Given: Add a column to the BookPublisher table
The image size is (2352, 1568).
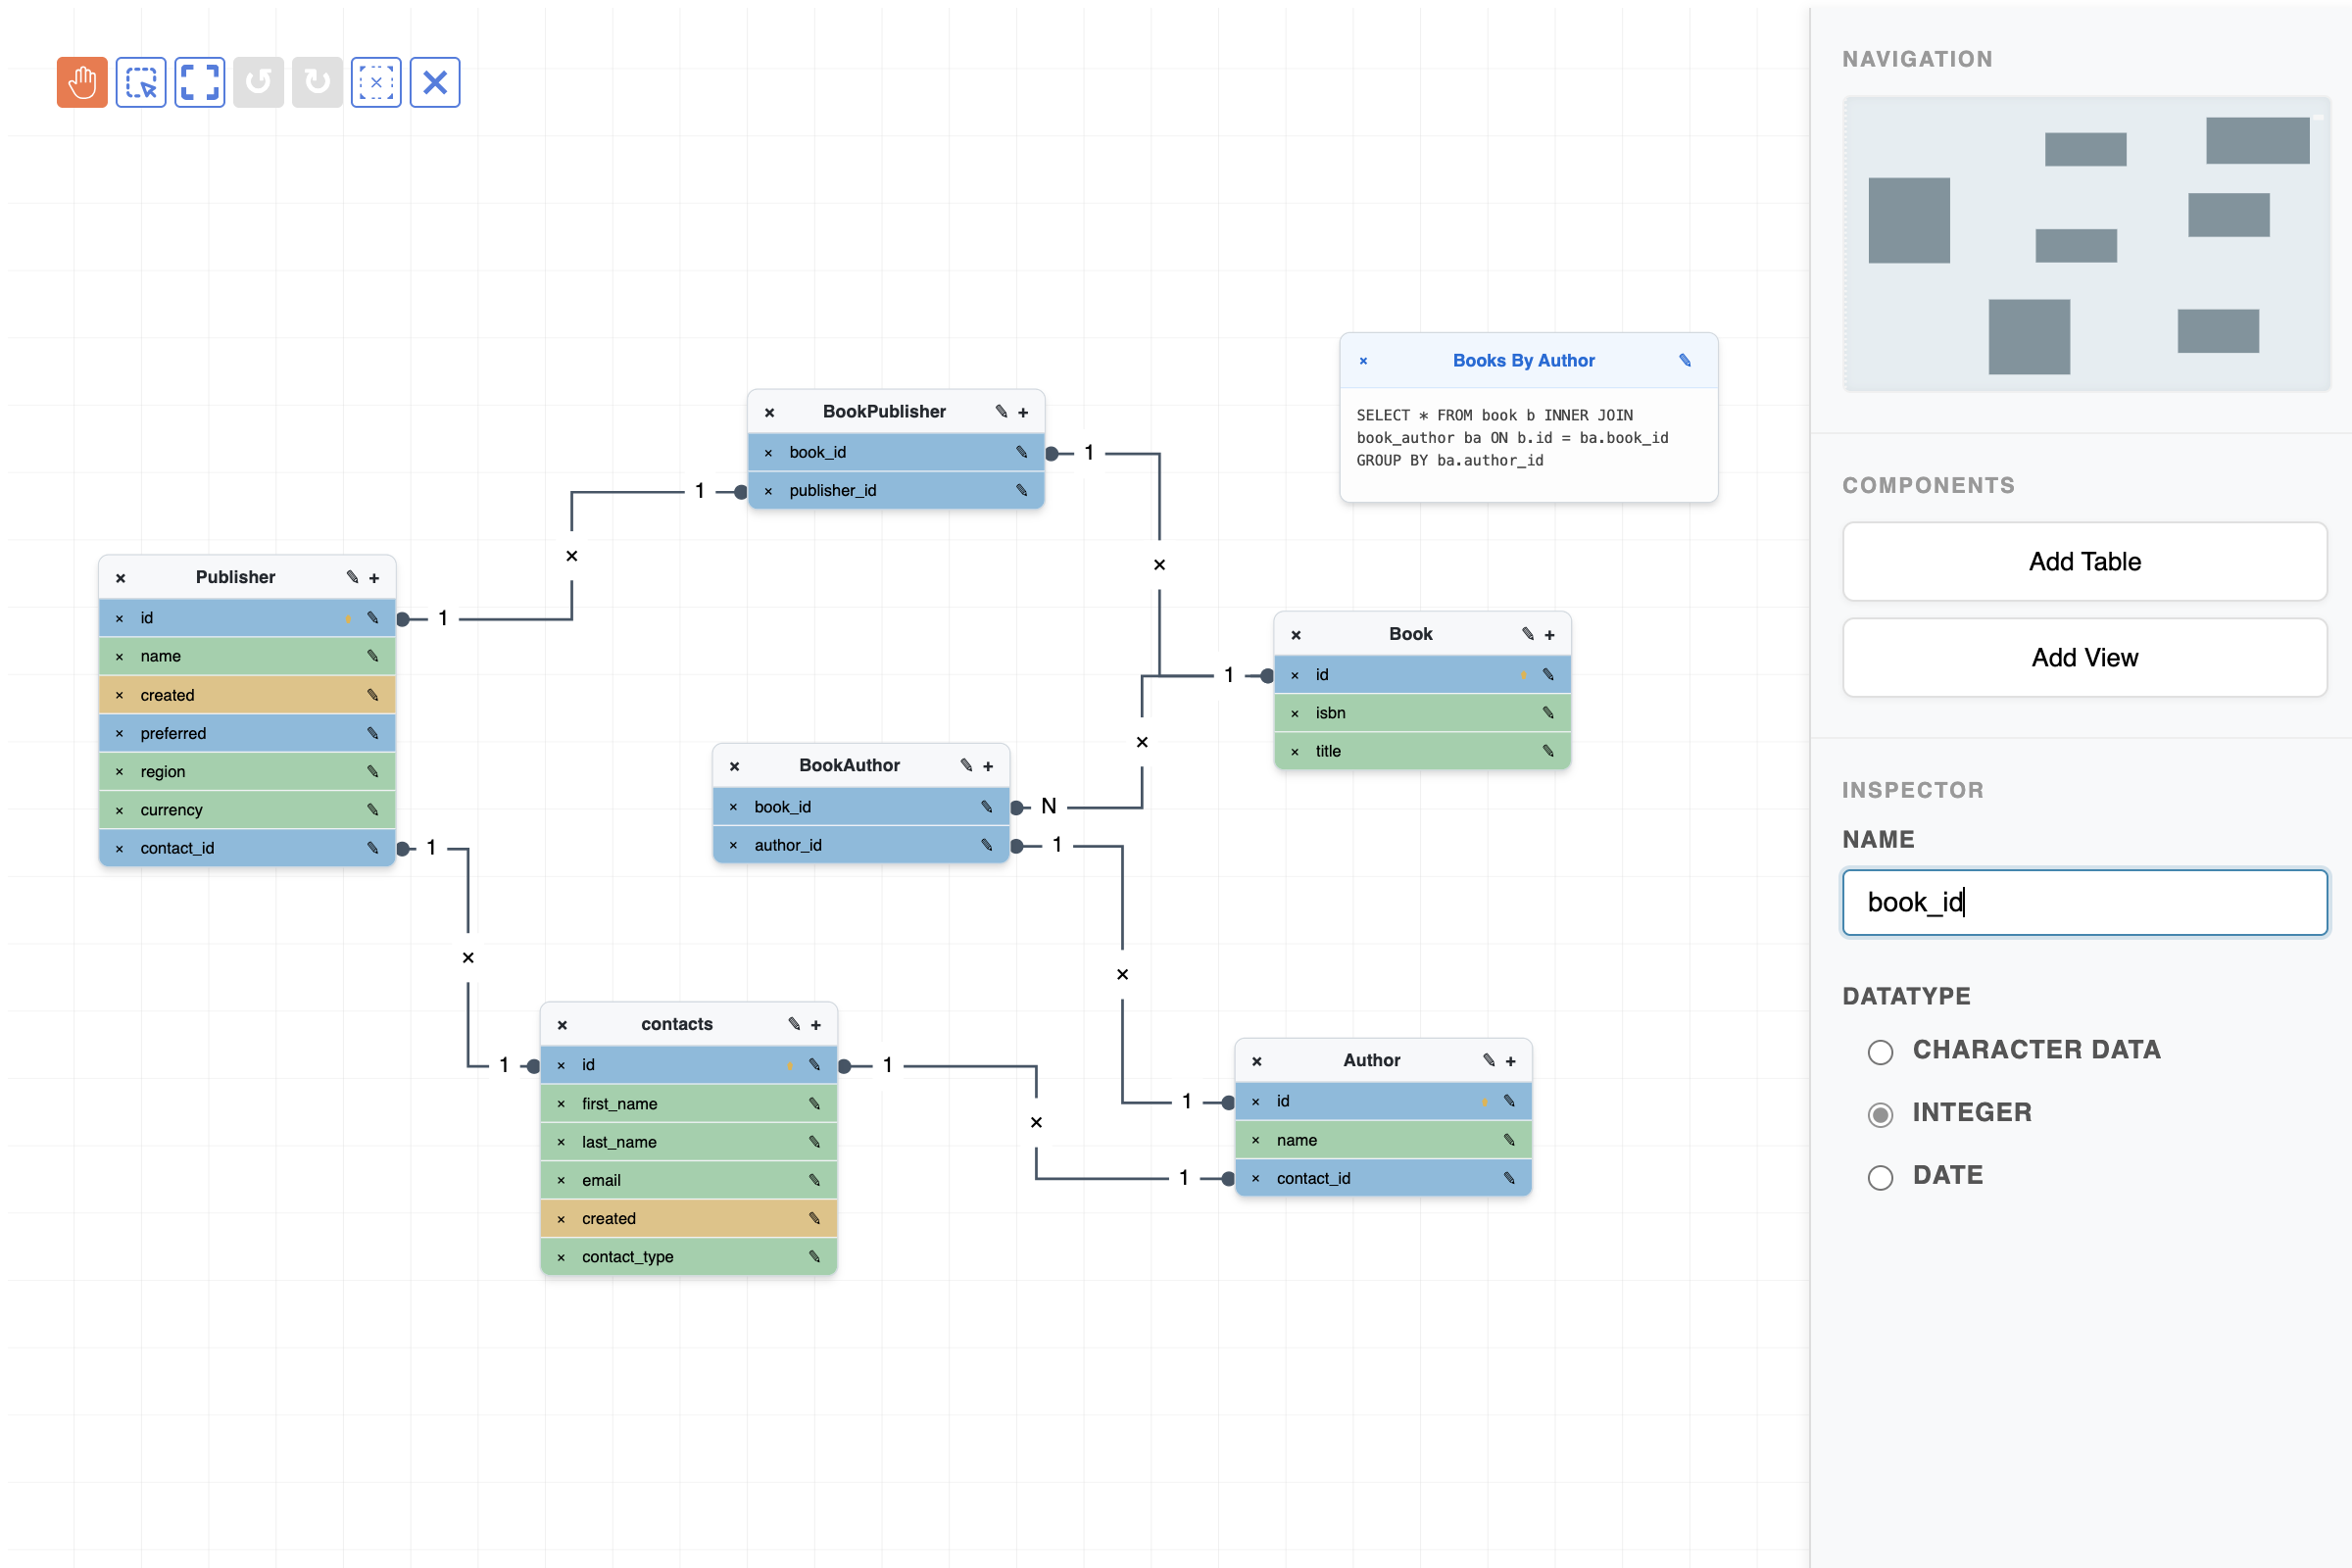Looking at the screenshot, I should [1023, 412].
